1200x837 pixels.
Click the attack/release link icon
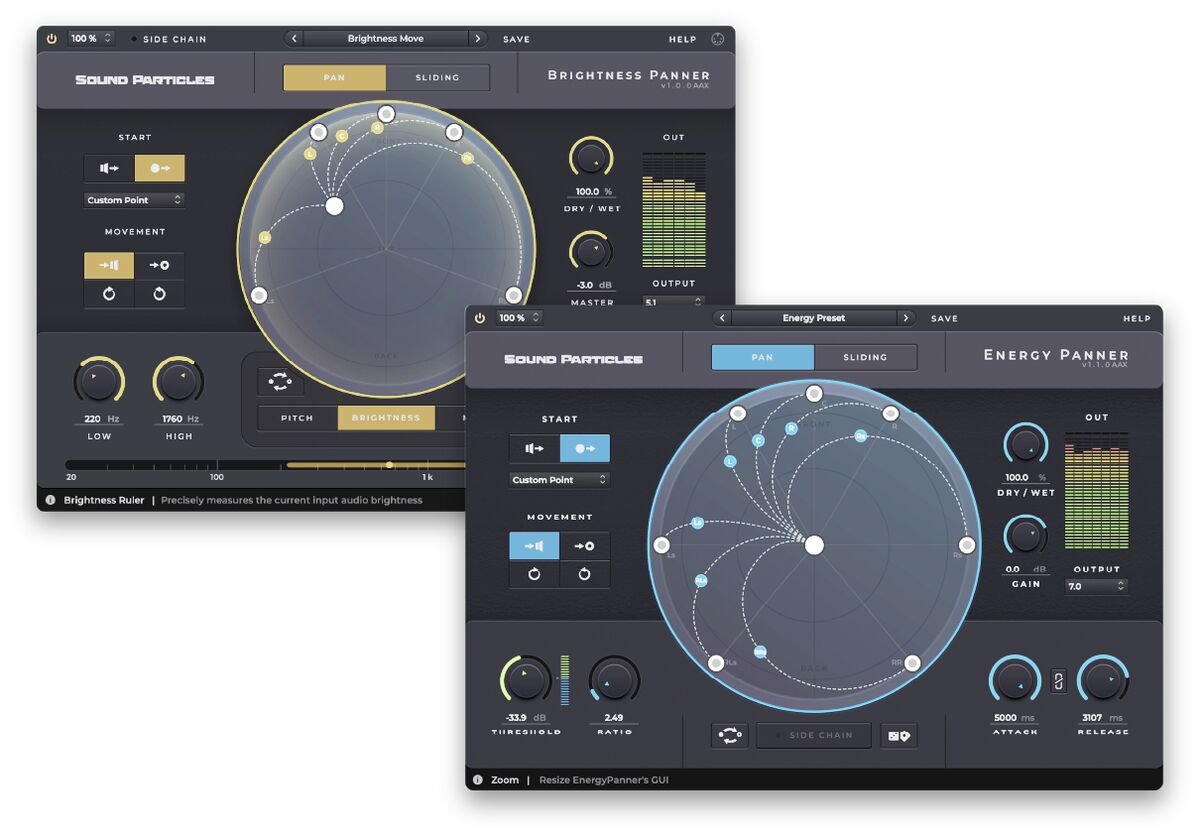tap(1059, 681)
